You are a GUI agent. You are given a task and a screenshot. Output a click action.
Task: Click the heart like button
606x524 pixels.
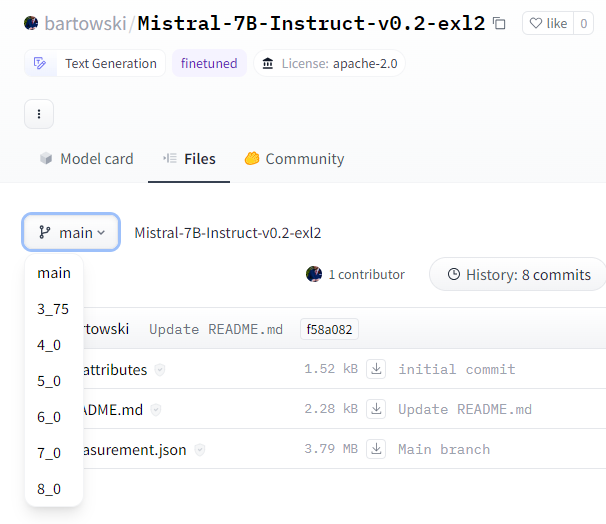[548, 23]
